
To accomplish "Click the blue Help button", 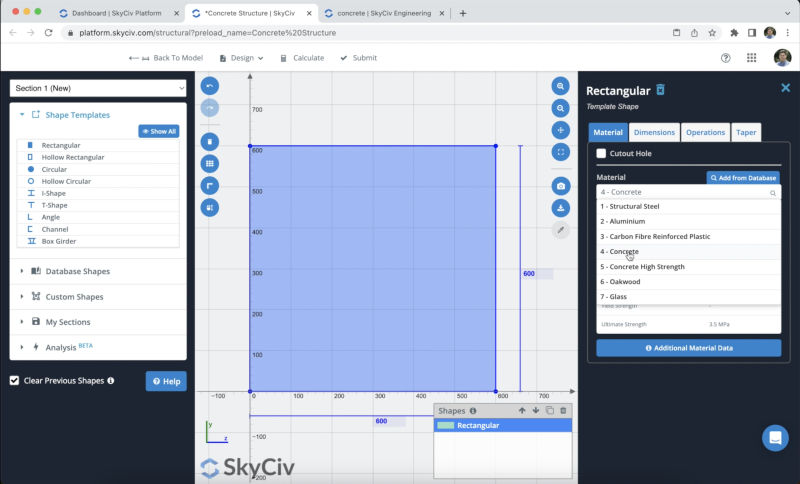I will coord(166,381).
